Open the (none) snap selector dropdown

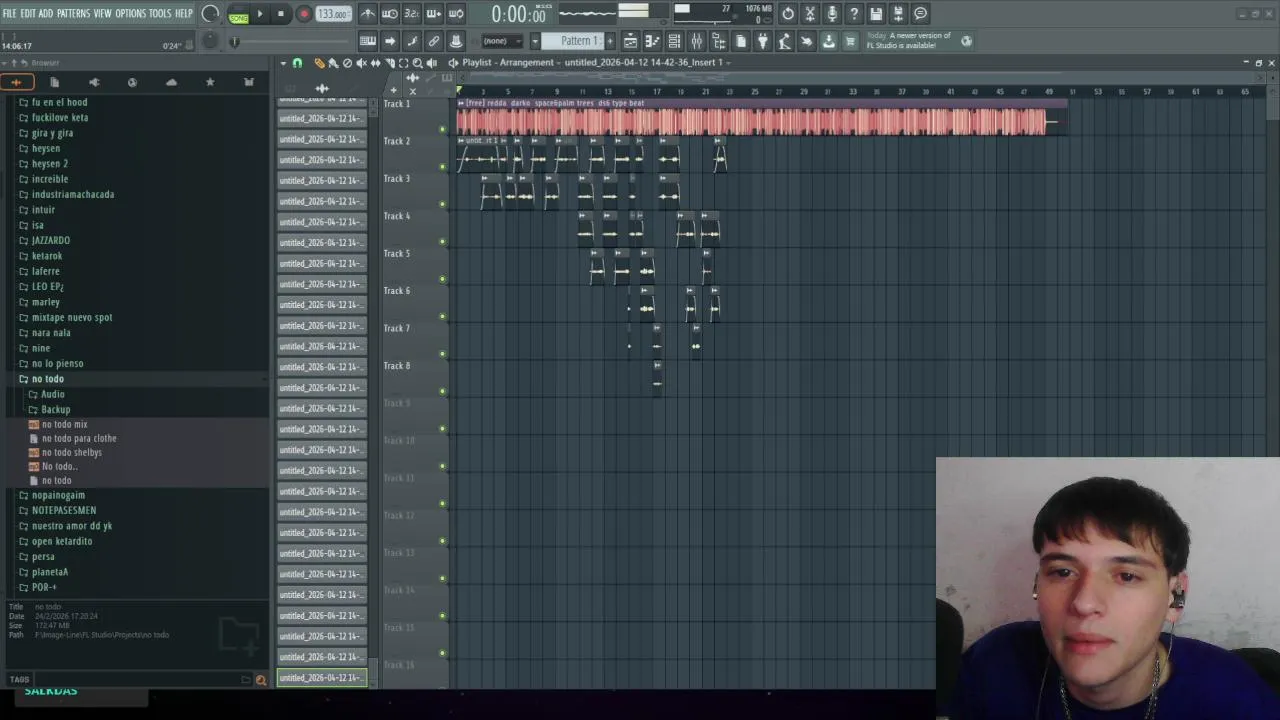tap(504, 41)
